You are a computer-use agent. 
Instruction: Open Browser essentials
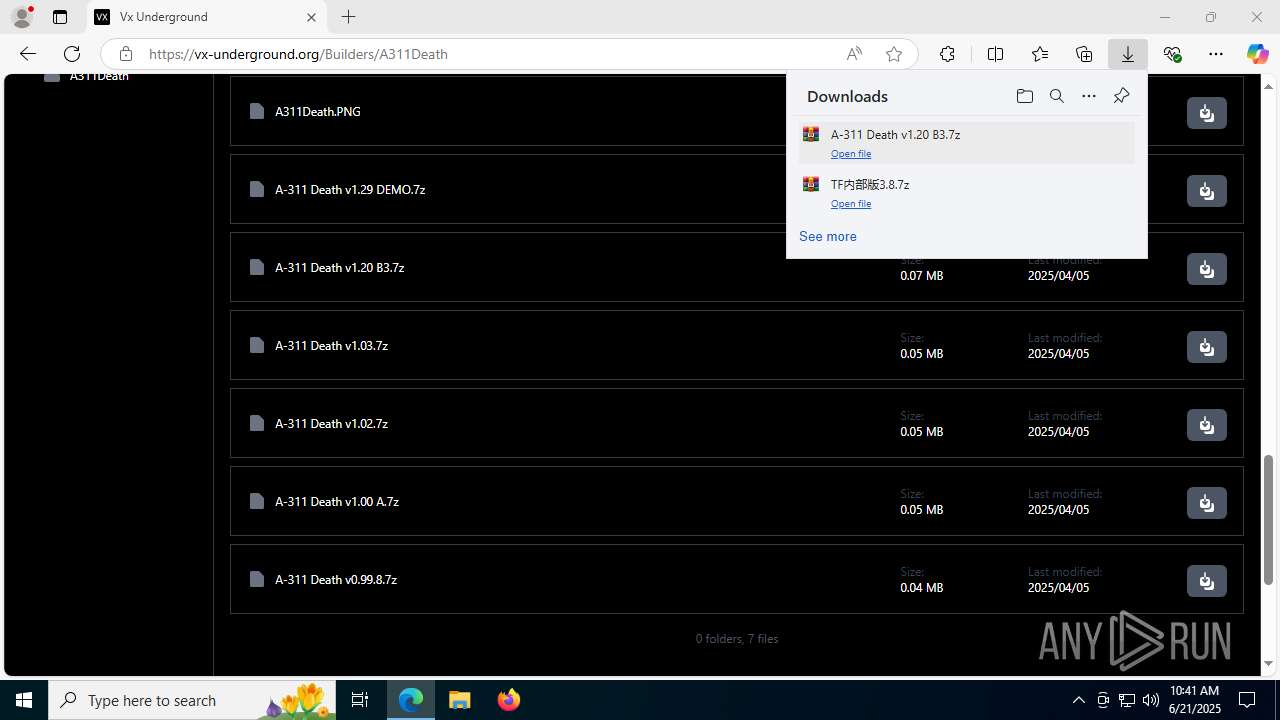pyautogui.click(x=1172, y=54)
